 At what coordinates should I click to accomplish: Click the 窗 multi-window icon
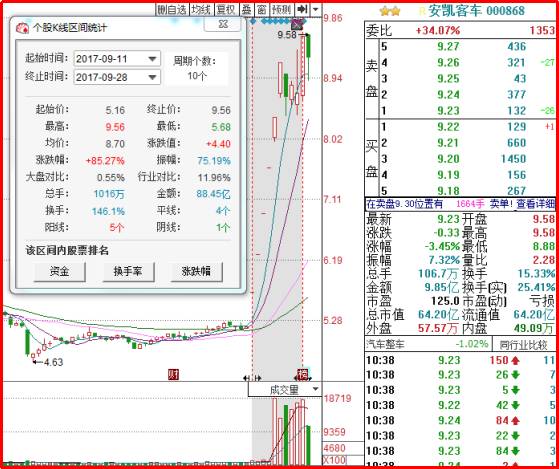[x=261, y=10]
